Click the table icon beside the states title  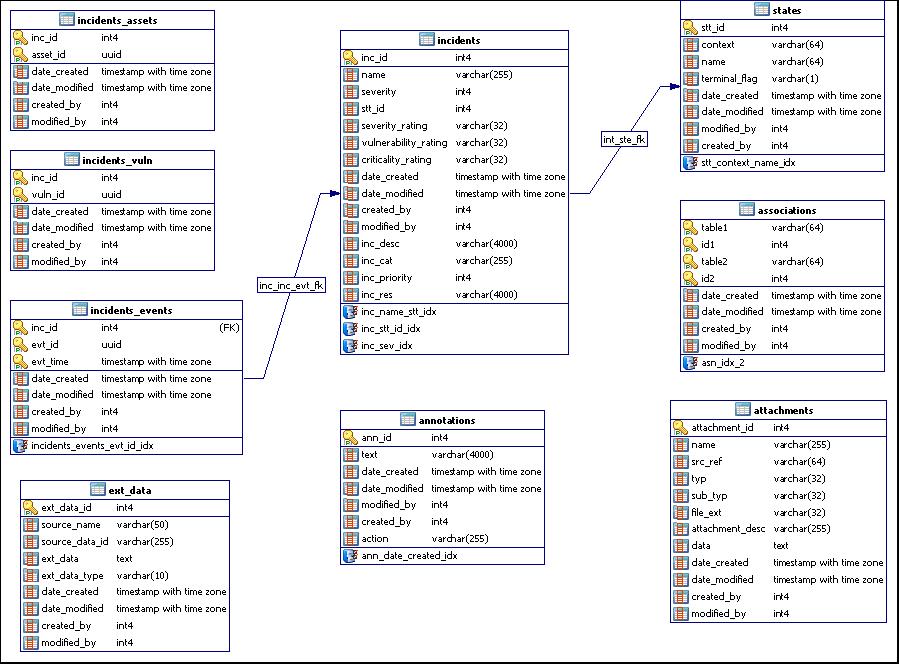pos(762,10)
